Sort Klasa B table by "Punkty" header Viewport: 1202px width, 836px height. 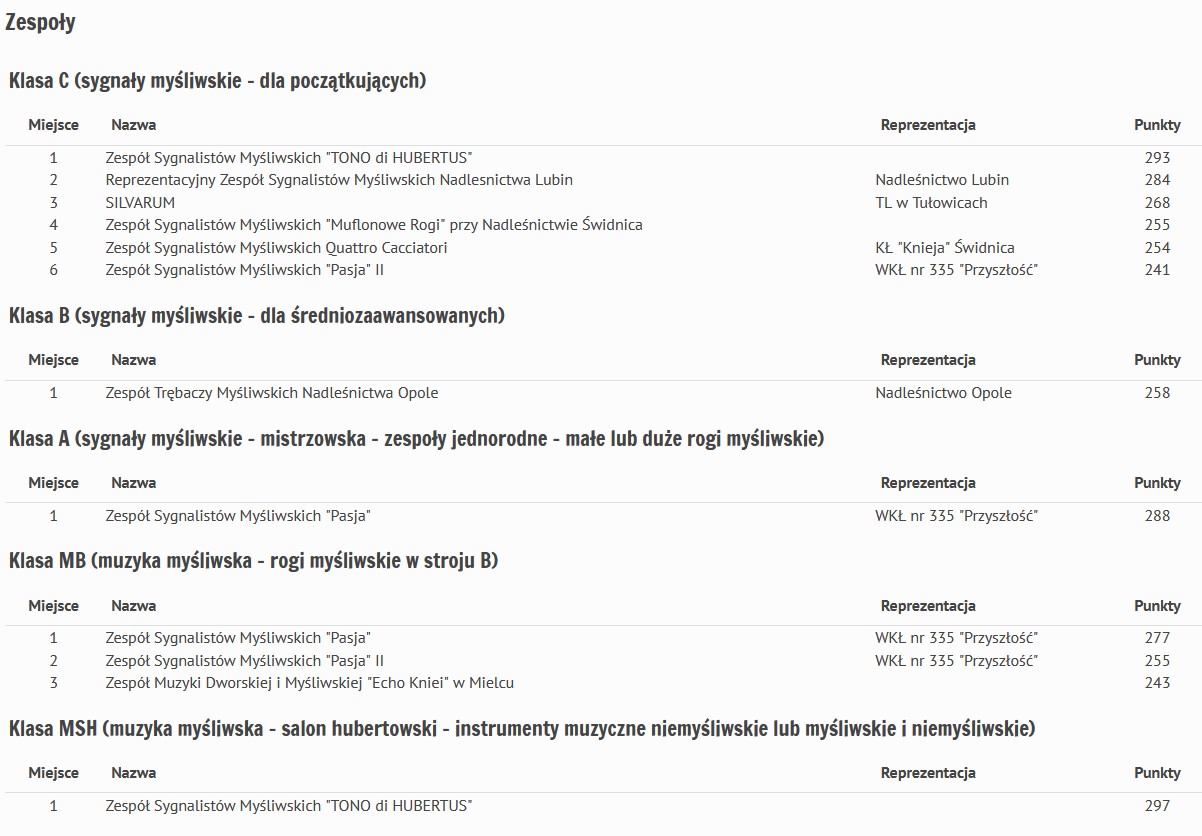[1157, 360]
